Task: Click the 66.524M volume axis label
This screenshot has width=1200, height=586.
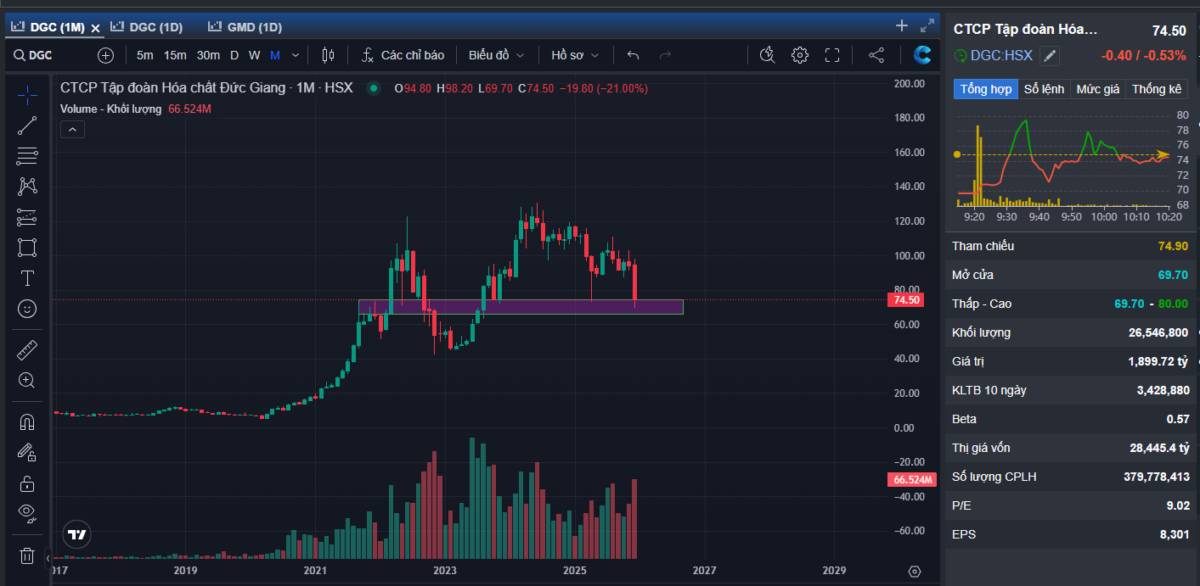Action: 910,480
